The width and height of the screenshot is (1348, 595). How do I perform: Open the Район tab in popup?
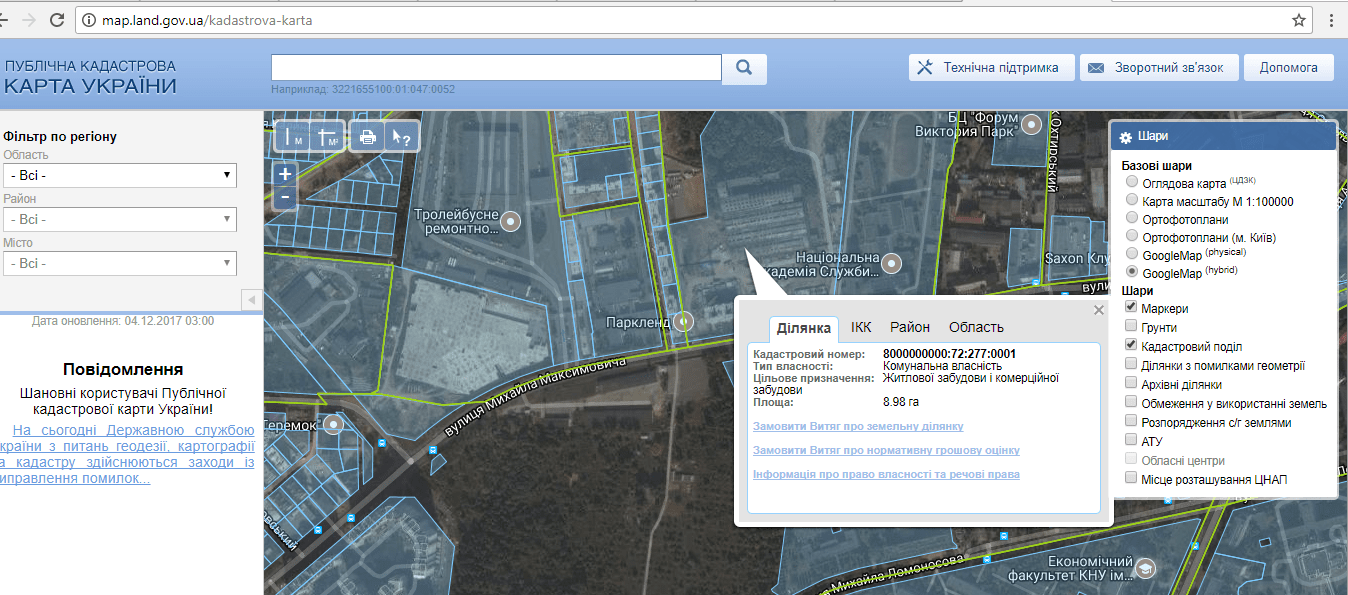tap(909, 327)
